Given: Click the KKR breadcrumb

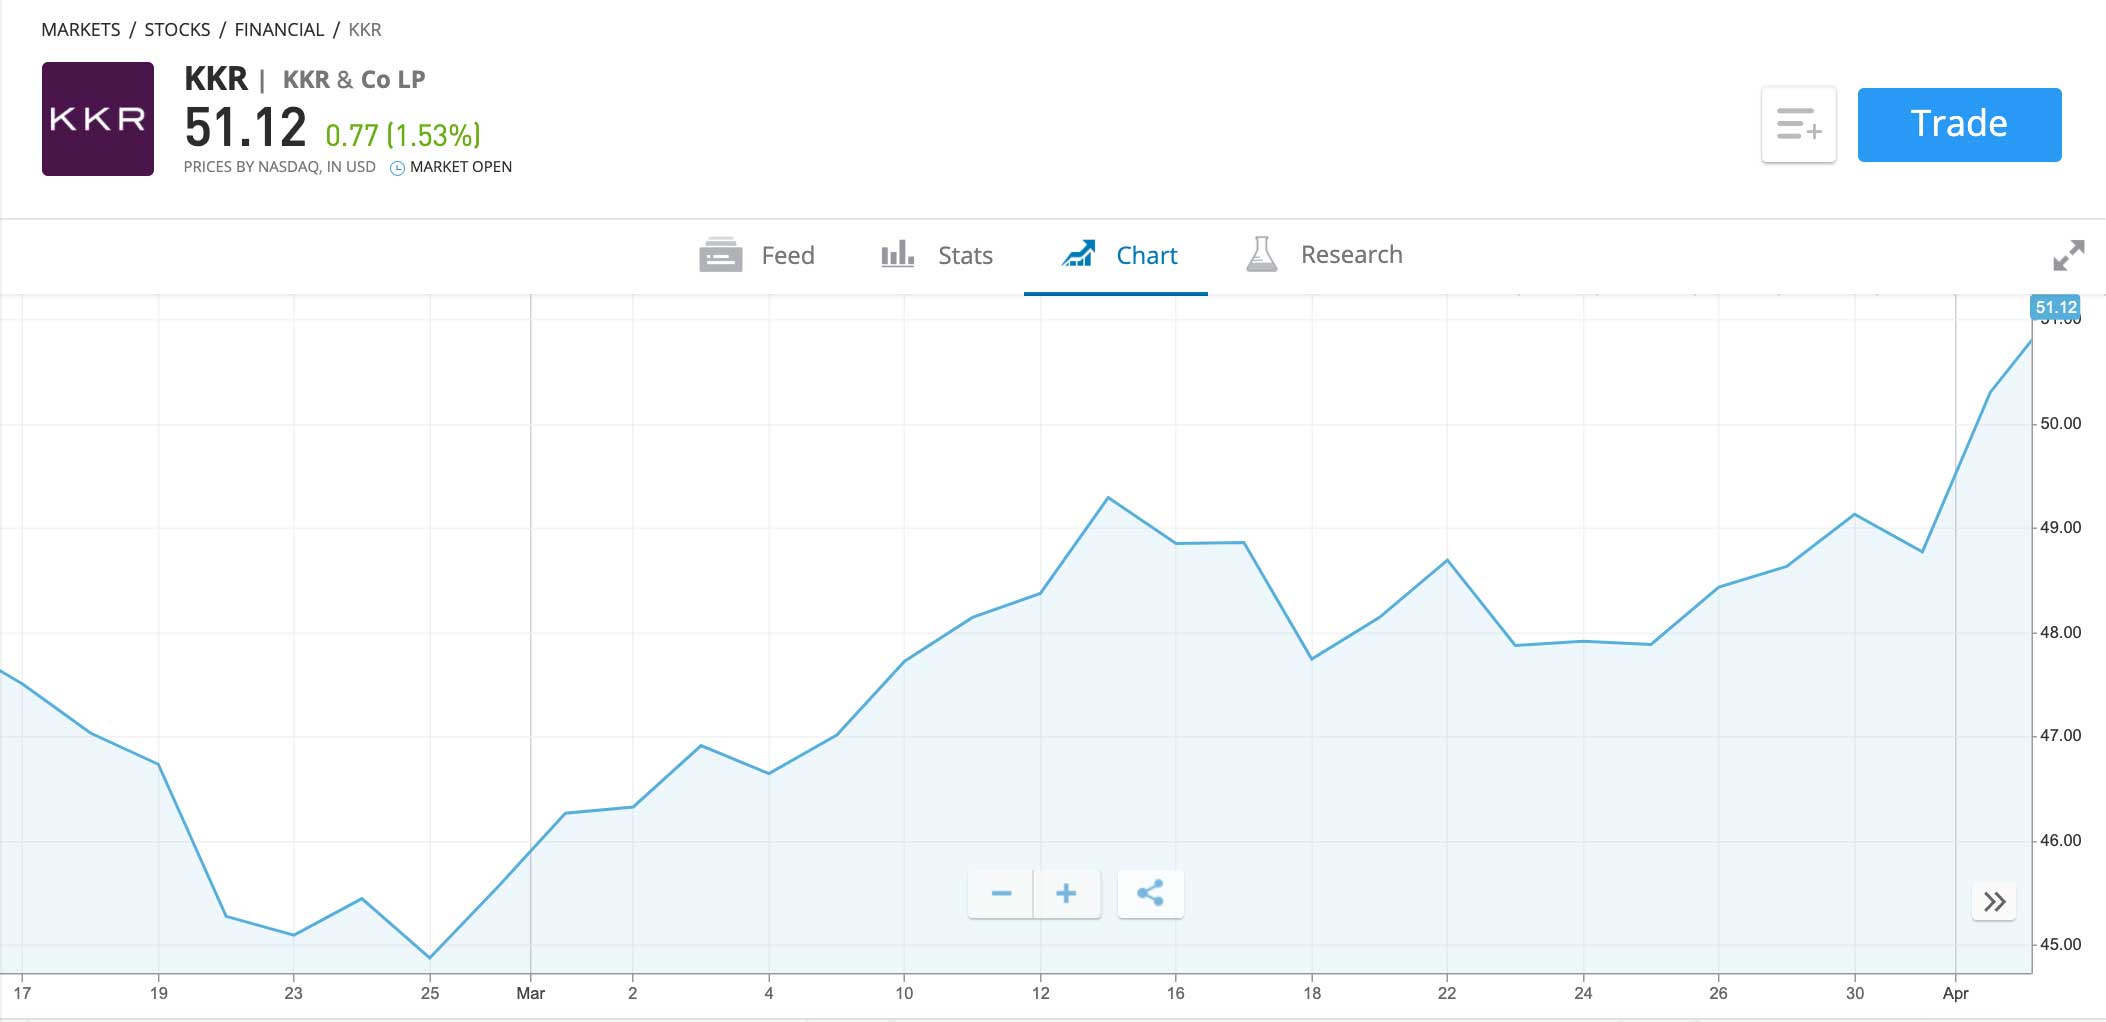Looking at the screenshot, I should (365, 30).
